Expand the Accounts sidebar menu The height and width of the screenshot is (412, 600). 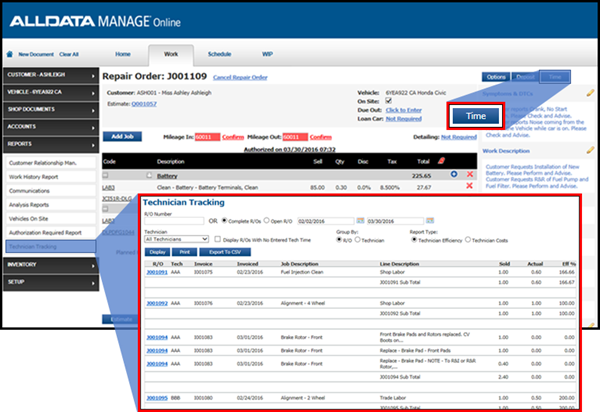[51, 127]
